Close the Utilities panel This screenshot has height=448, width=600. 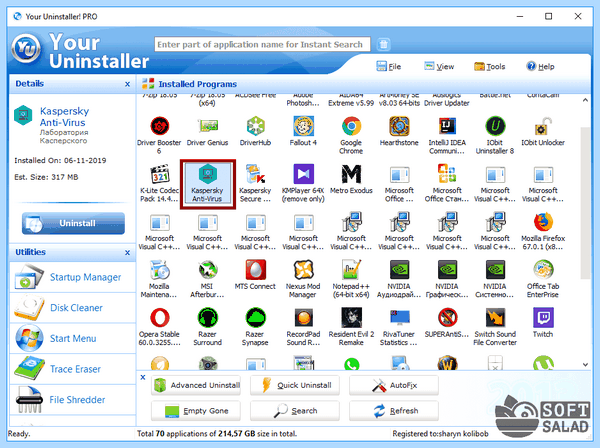(127, 253)
